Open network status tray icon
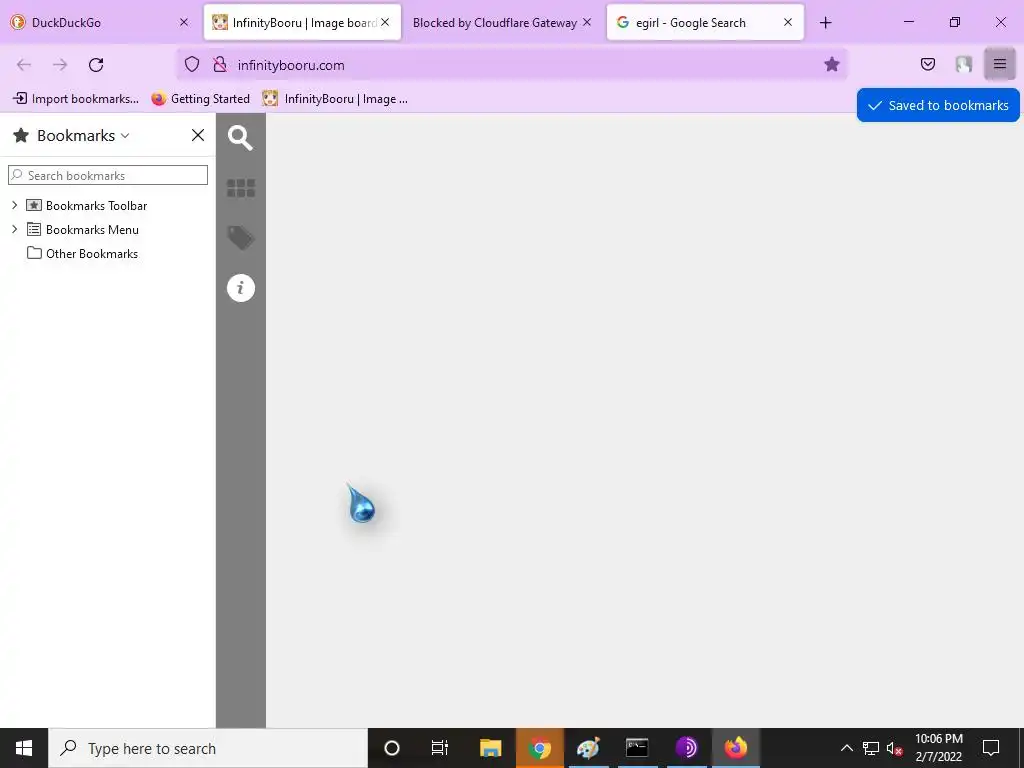 pyautogui.click(x=871, y=748)
